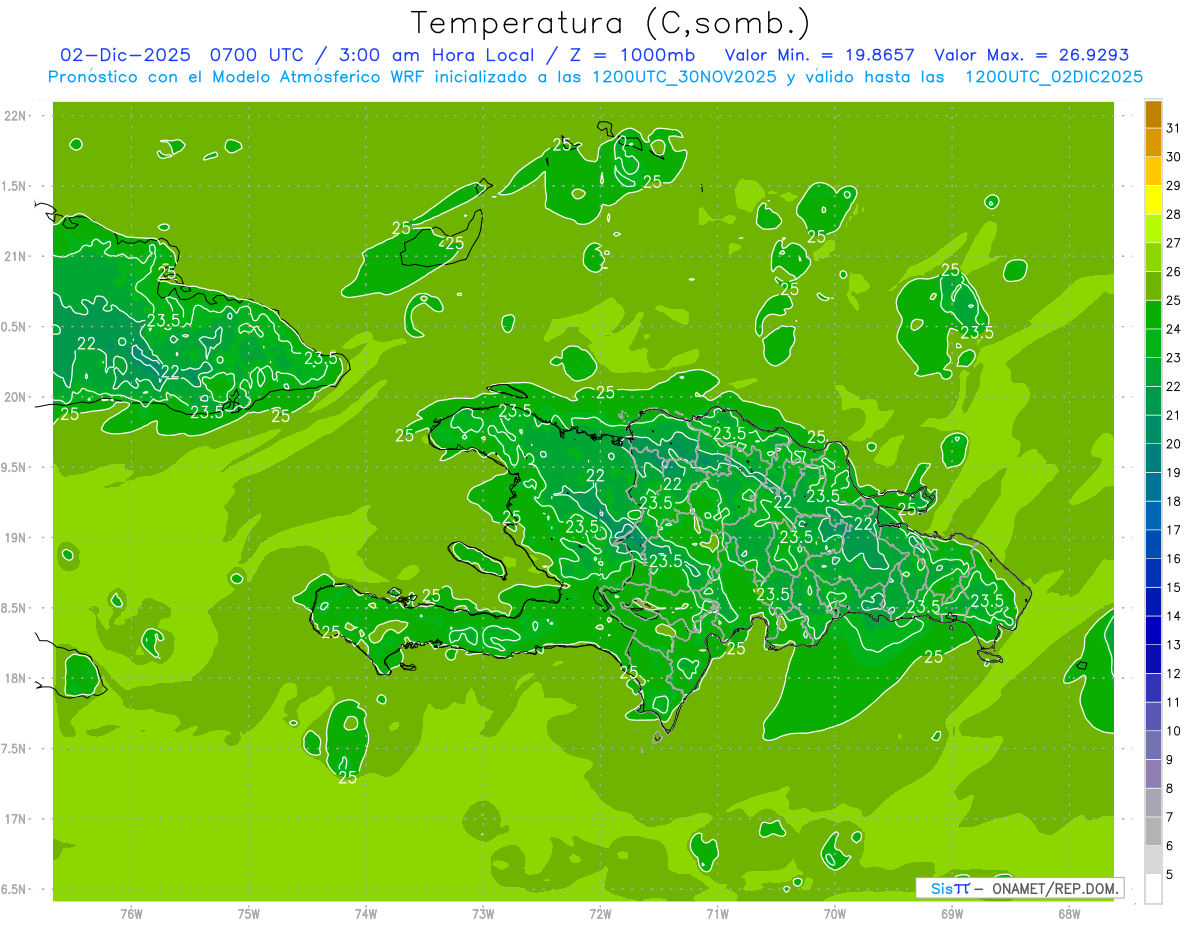The width and height of the screenshot is (1200, 927).
Task: Click the orange swatch between 30 and 31
Action: click(1153, 143)
